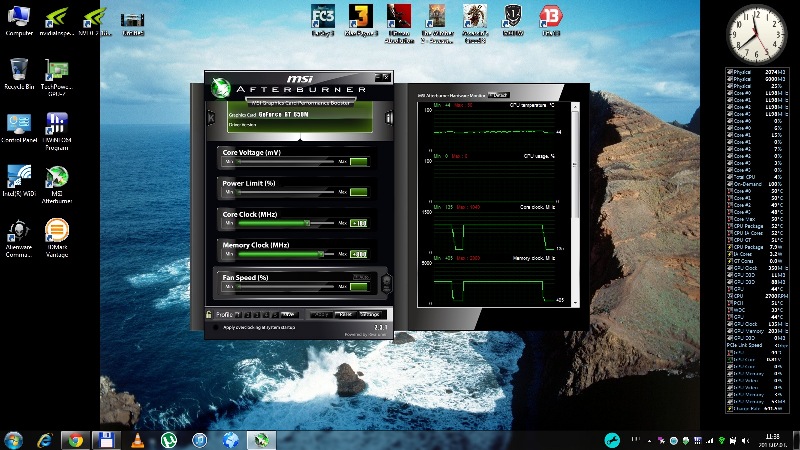800x450 pixels.
Task: Click the teal wrench icon in the taskbar
Action: [612, 441]
